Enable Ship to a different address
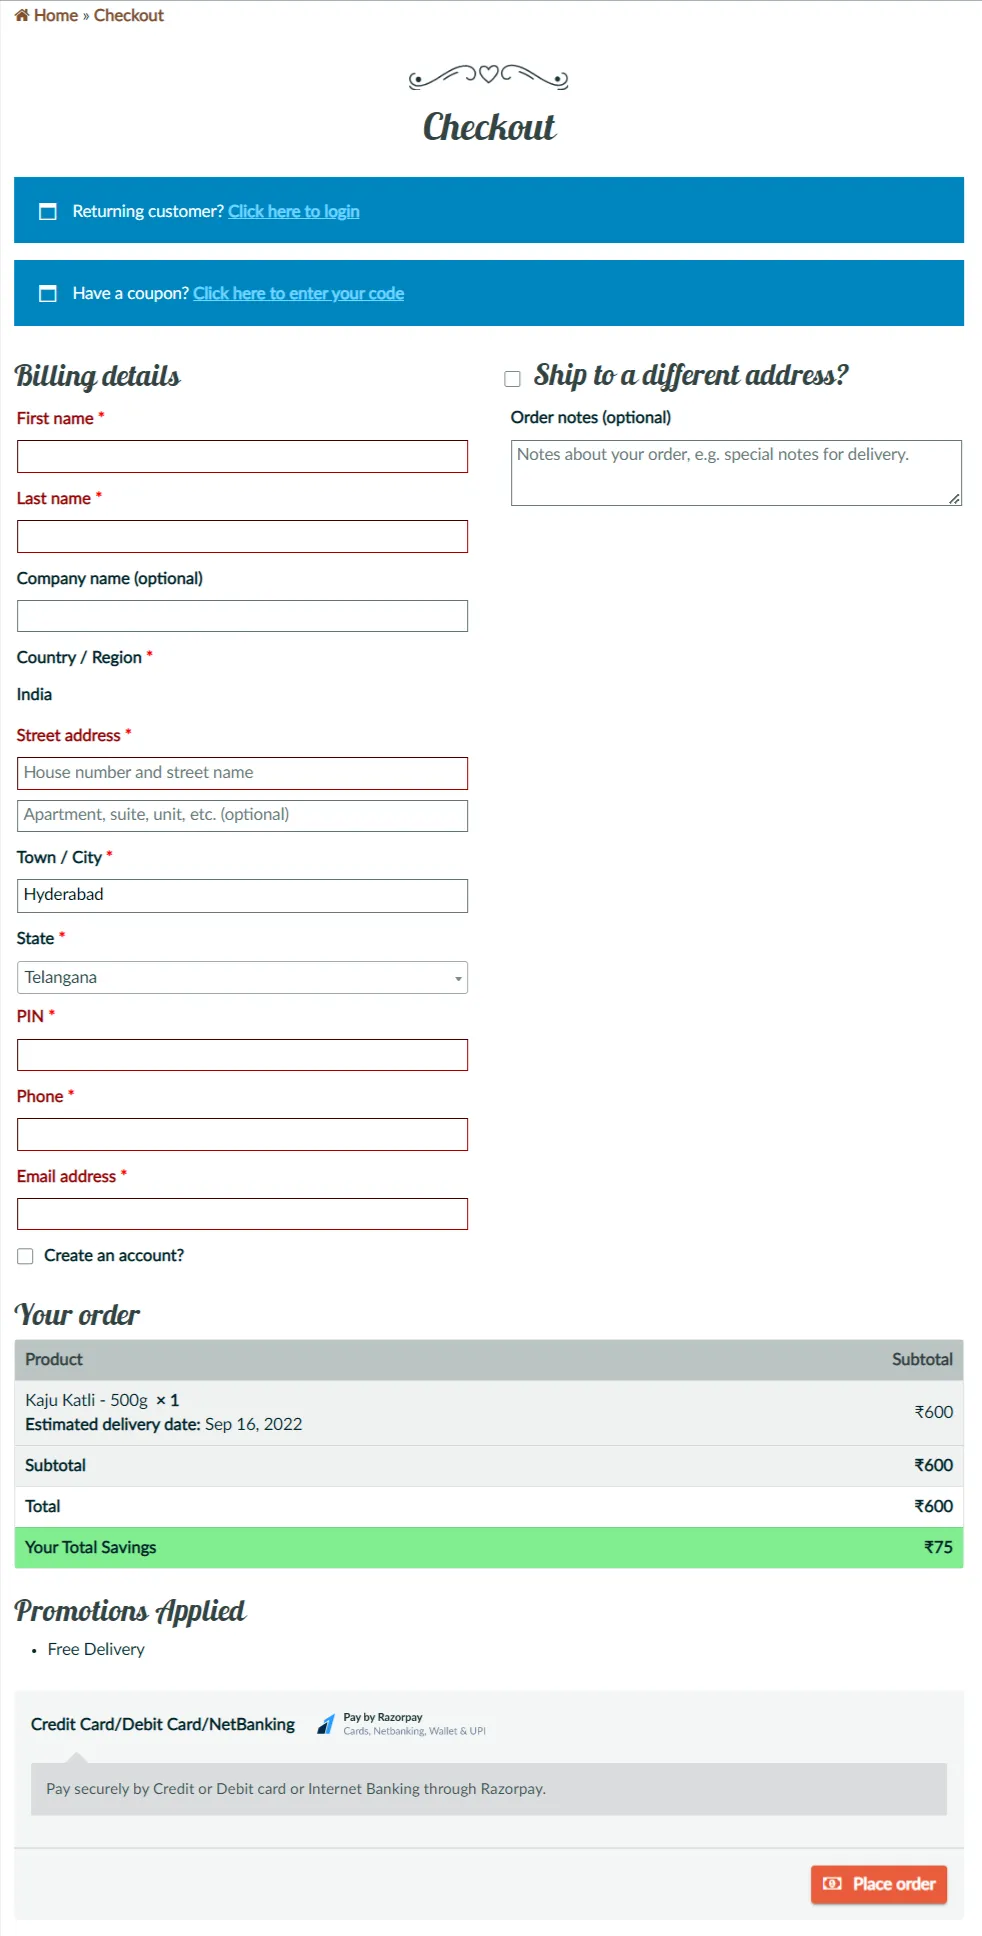Image resolution: width=982 pixels, height=1936 pixels. coord(513,378)
